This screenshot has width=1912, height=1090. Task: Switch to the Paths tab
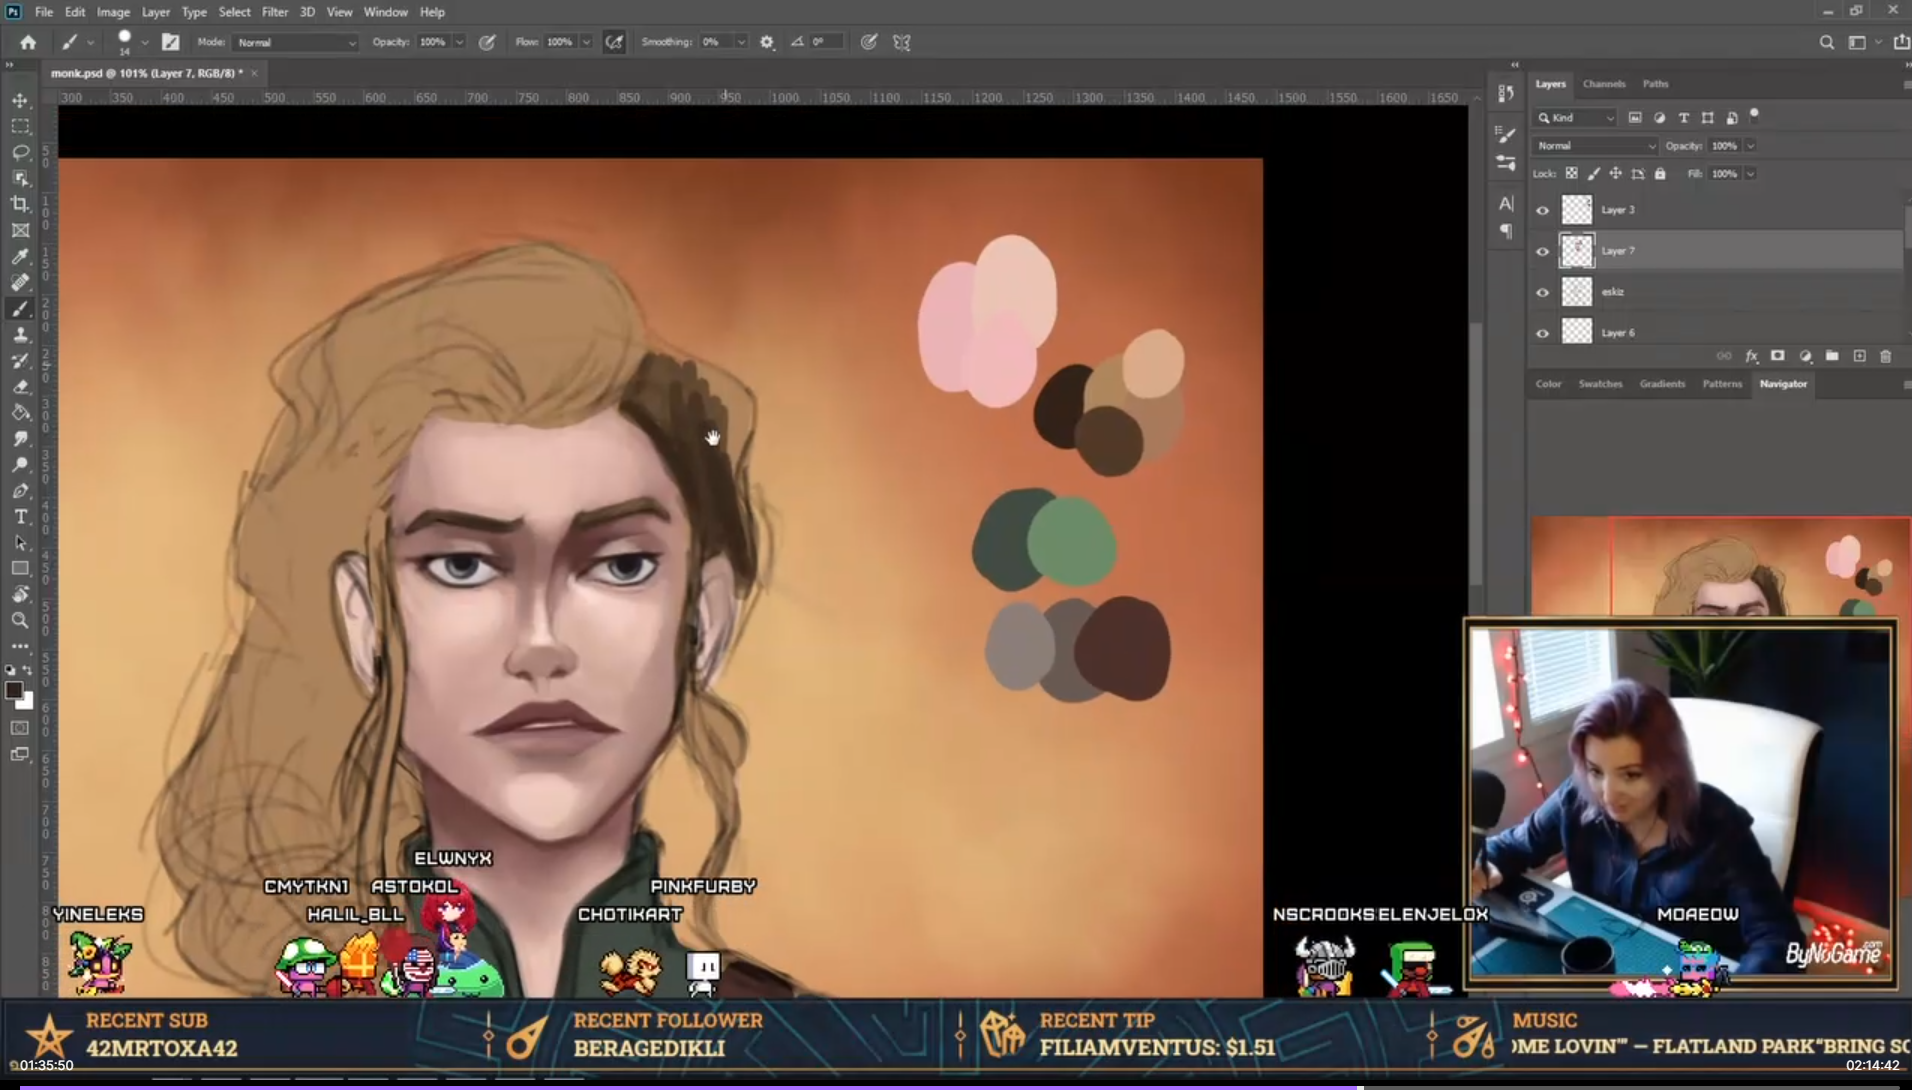(1655, 84)
